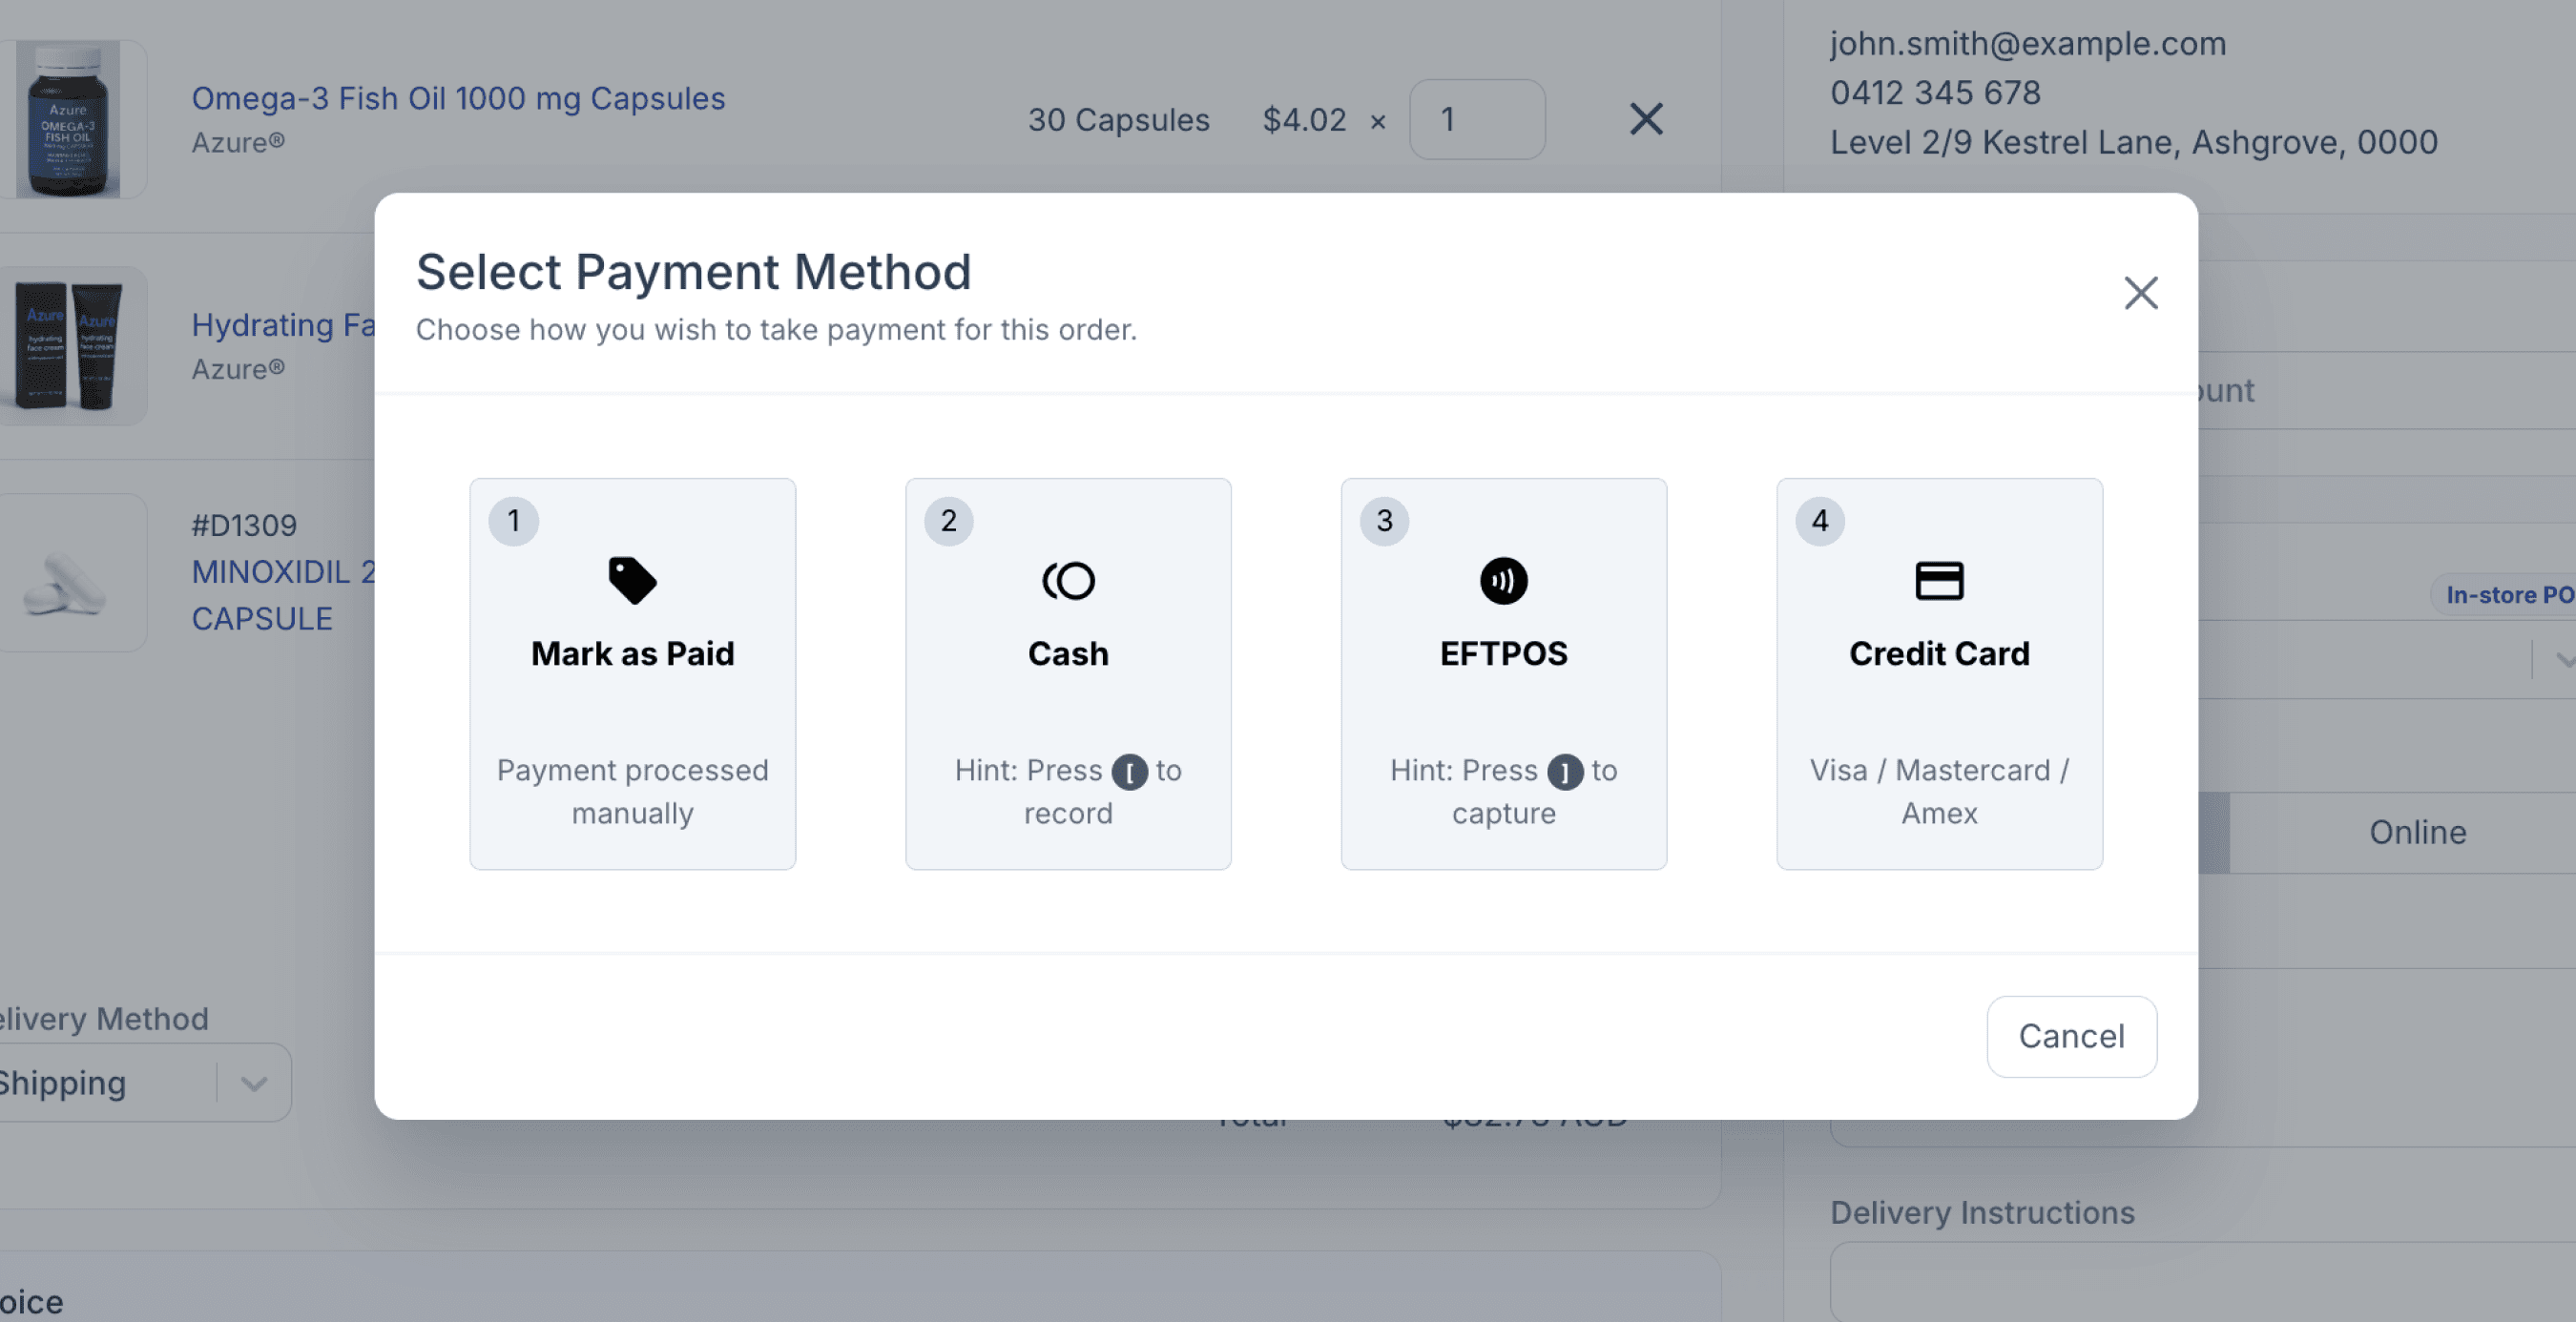Click the phone number 0412 345 678
The image size is (2576, 1322).
pos(1935,93)
